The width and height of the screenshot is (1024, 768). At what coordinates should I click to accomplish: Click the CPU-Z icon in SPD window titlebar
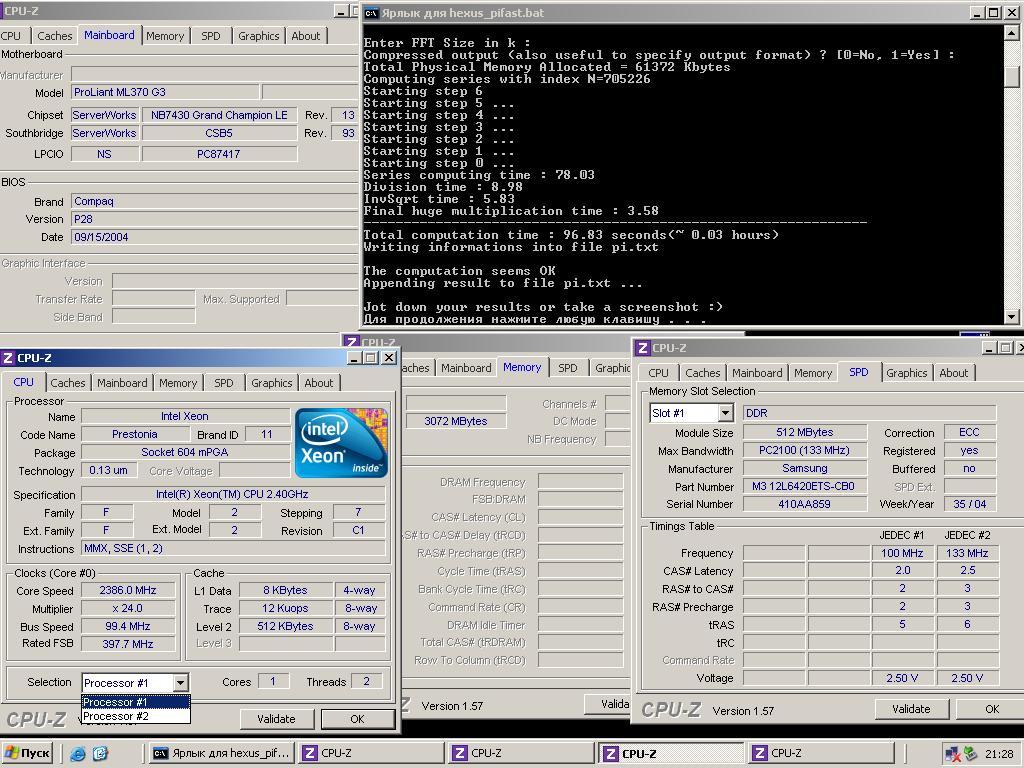click(x=642, y=348)
